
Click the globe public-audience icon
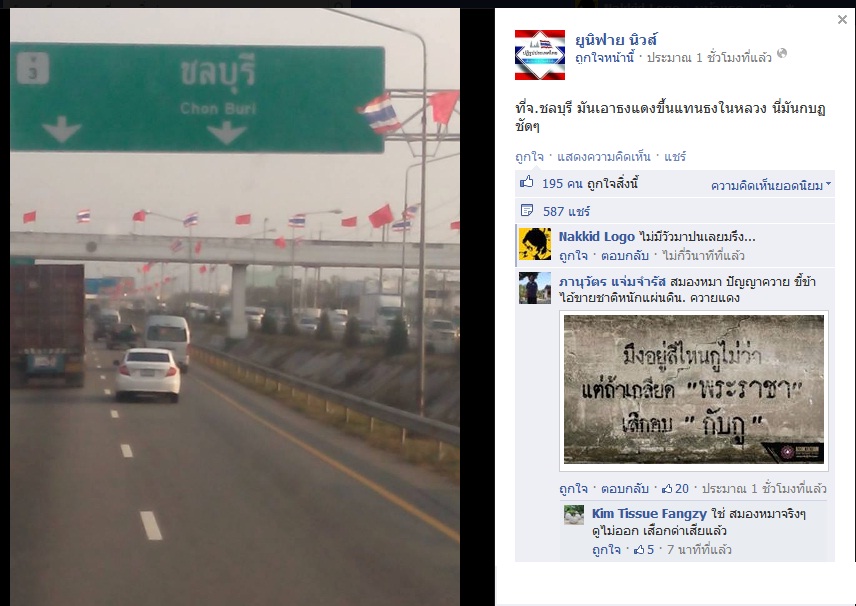click(x=782, y=53)
